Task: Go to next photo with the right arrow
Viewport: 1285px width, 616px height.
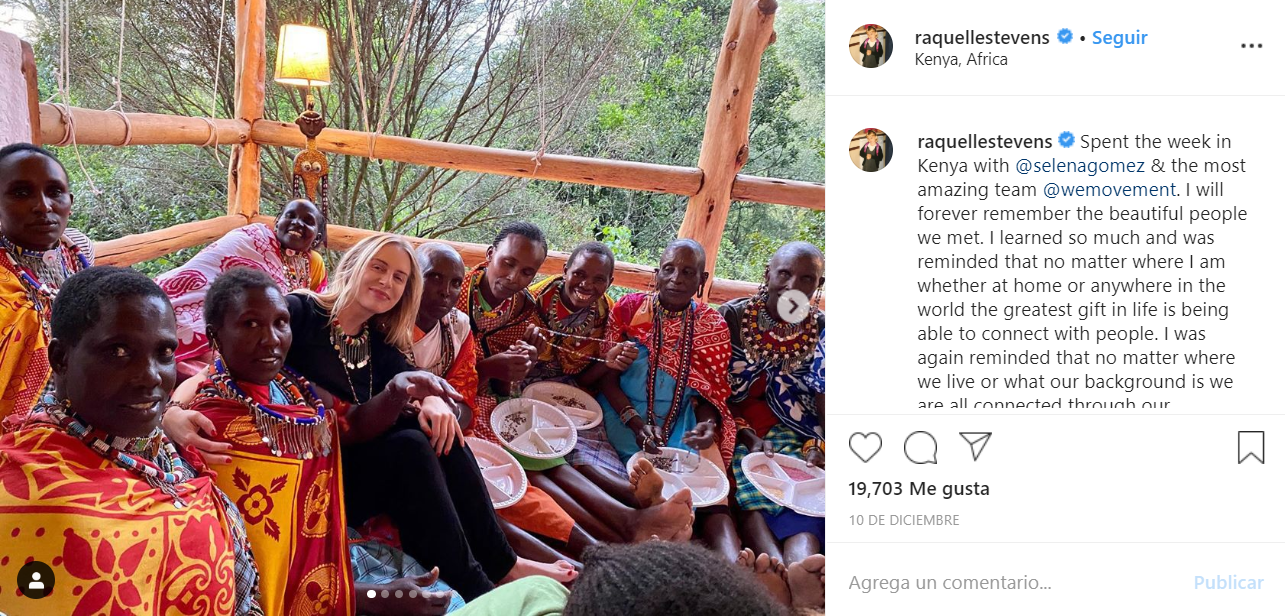Action: point(793,307)
